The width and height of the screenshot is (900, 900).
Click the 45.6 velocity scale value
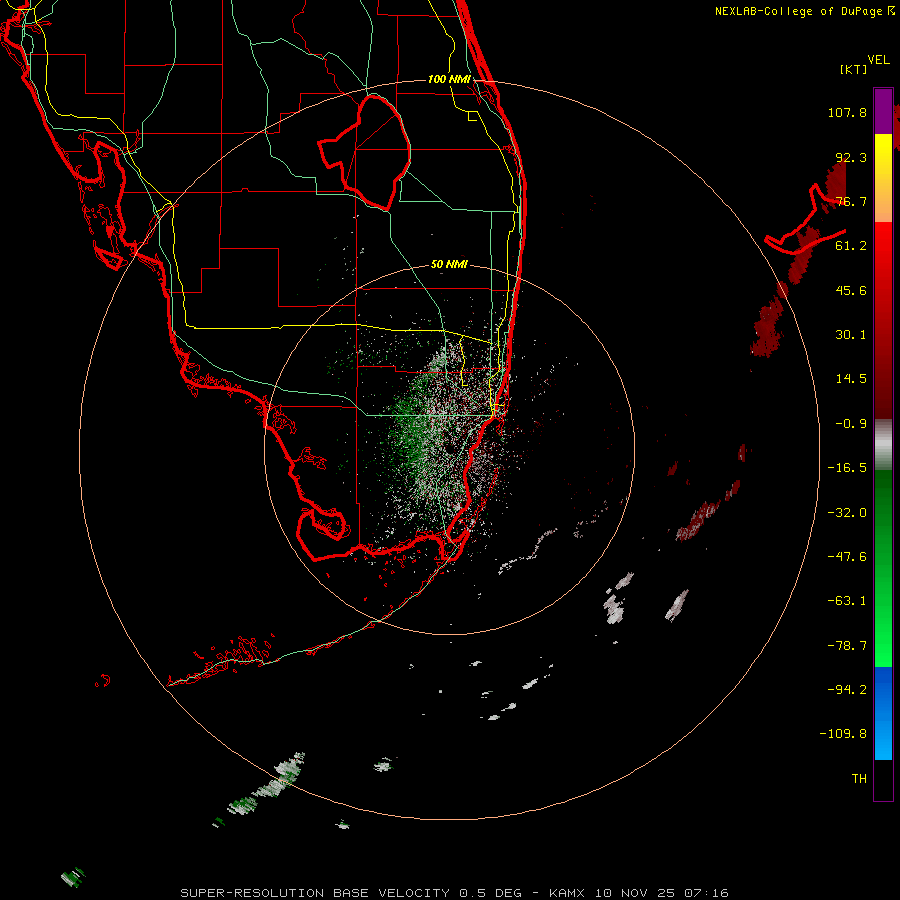pyautogui.click(x=851, y=290)
